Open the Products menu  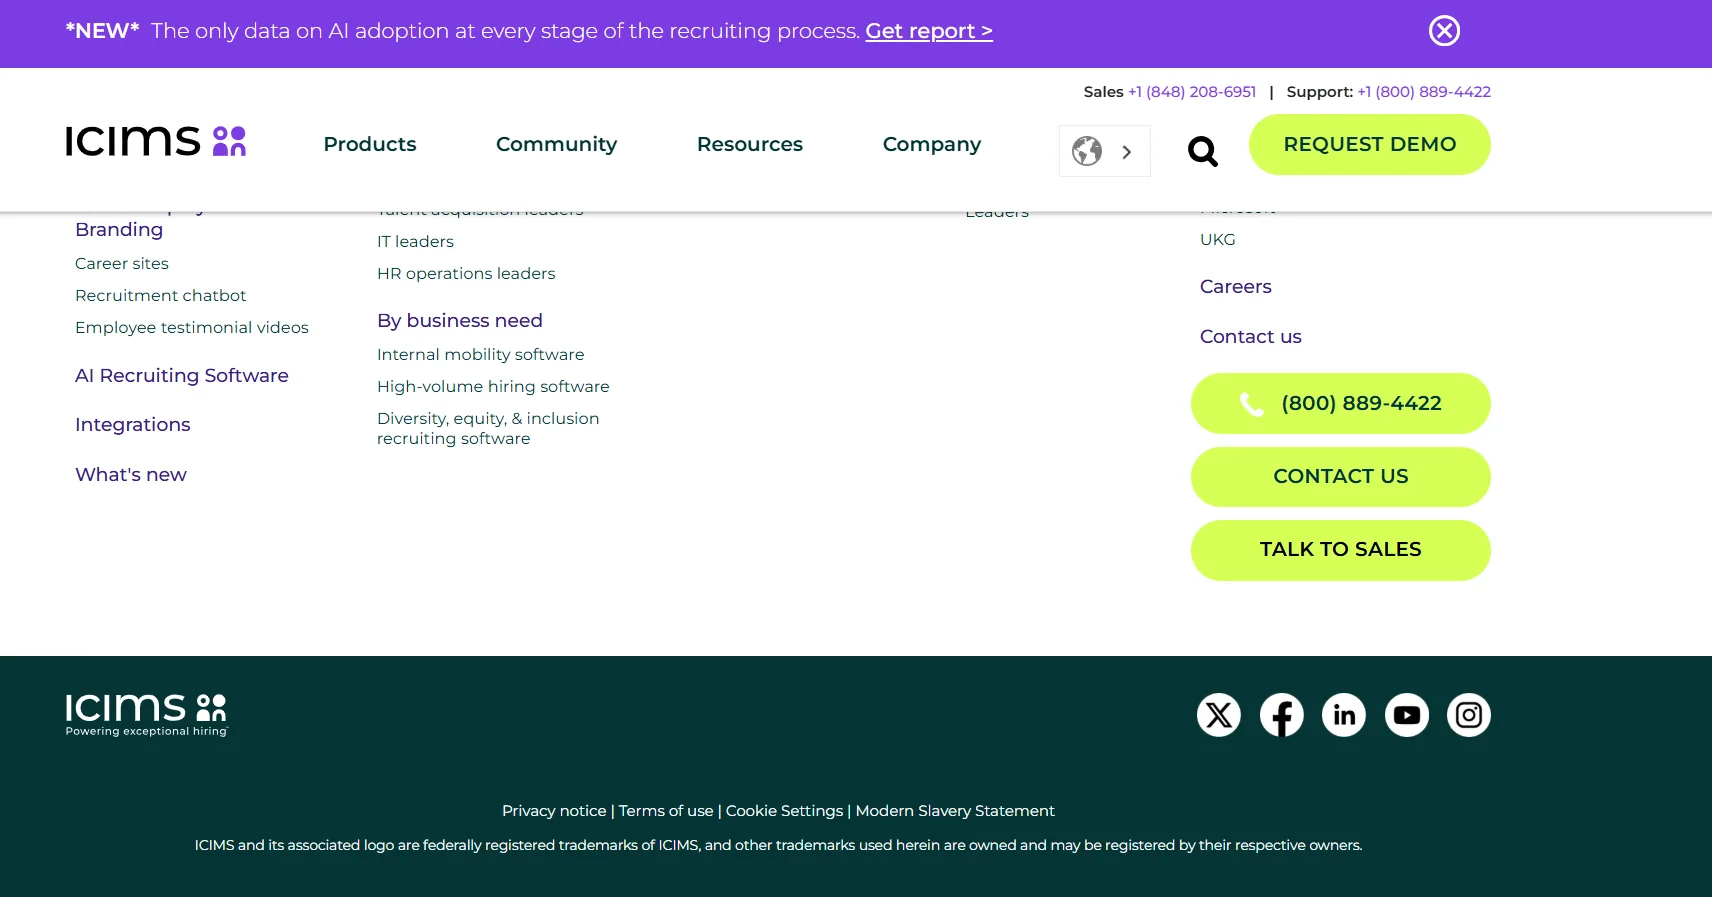click(x=370, y=144)
